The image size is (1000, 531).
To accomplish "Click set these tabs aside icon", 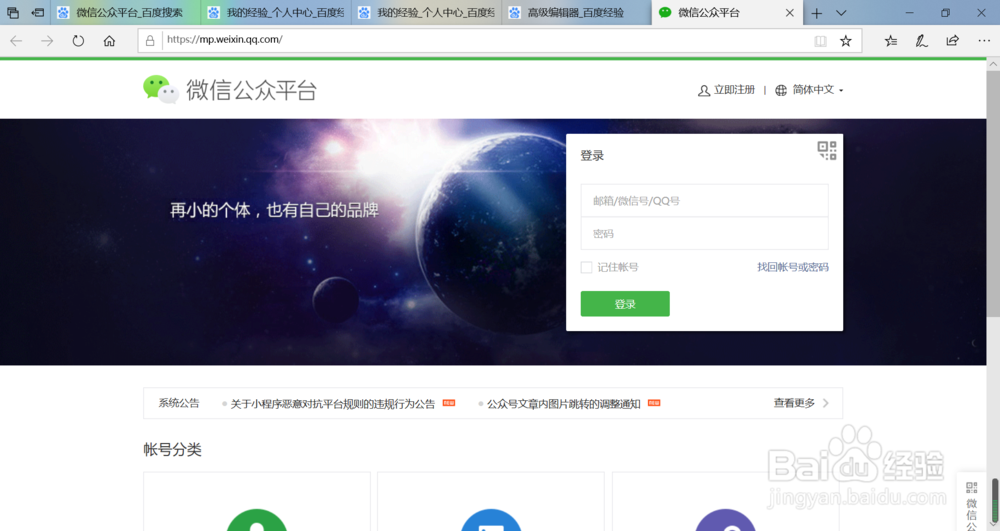I will [x=38, y=12].
